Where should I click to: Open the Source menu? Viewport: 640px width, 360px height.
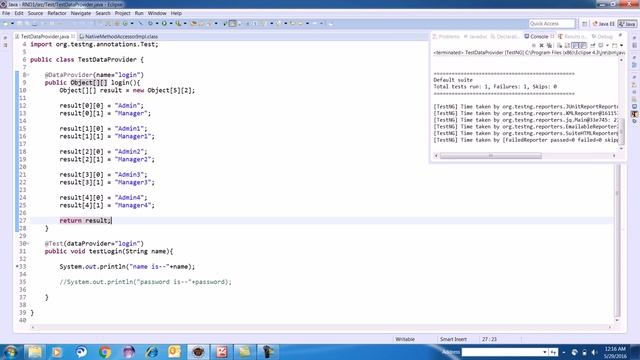(x=35, y=13)
